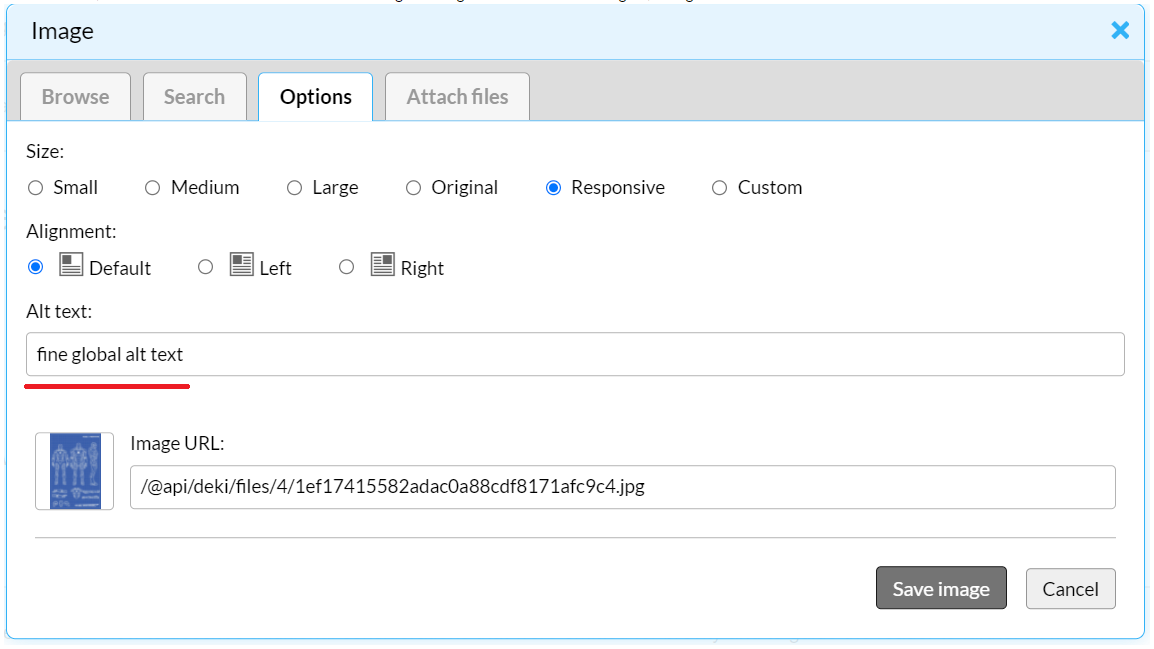Select the Left alignment radio button
This screenshot has height=649, width=1154.
[205, 267]
